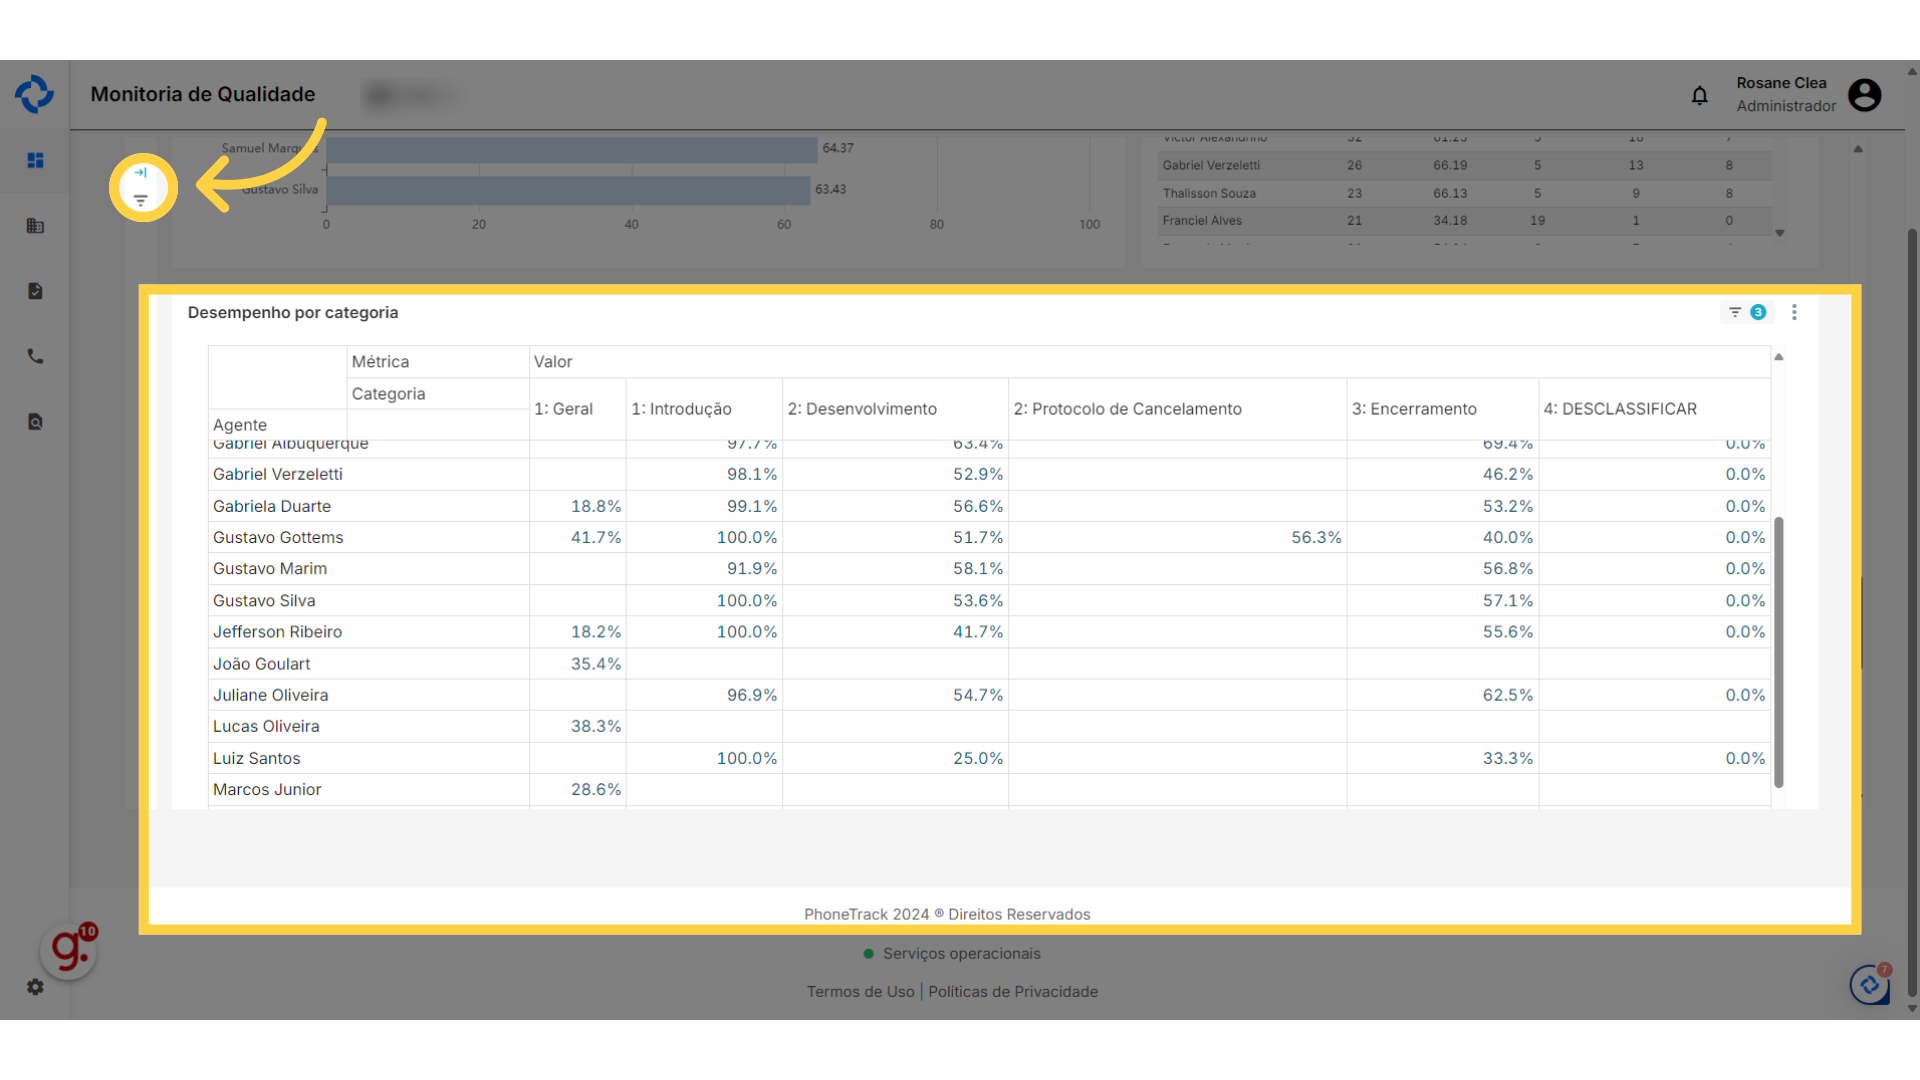Open the dashboard grid icon in sidebar
Viewport: 1920px width, 1080px height.
[x=35, y=160]
